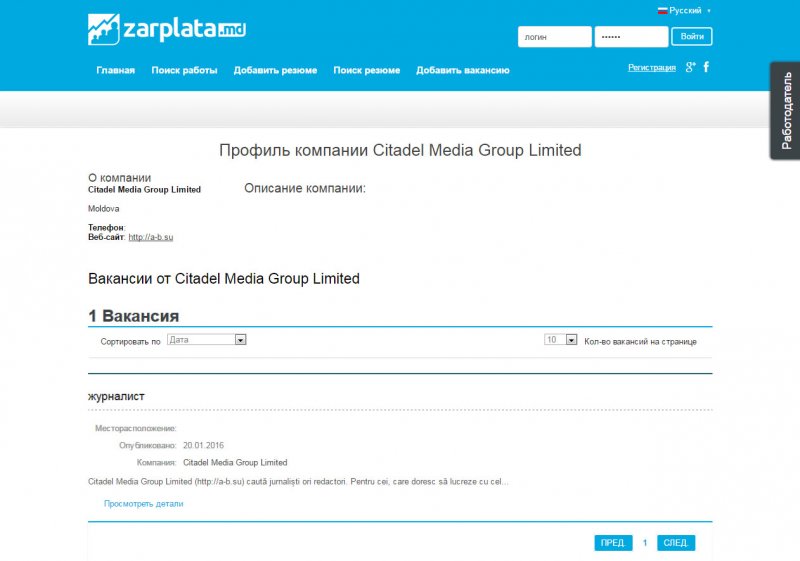The height and width of the screenshot is (561, 800).
Task: Click the vacancy description snippet text
Action: 298,481
